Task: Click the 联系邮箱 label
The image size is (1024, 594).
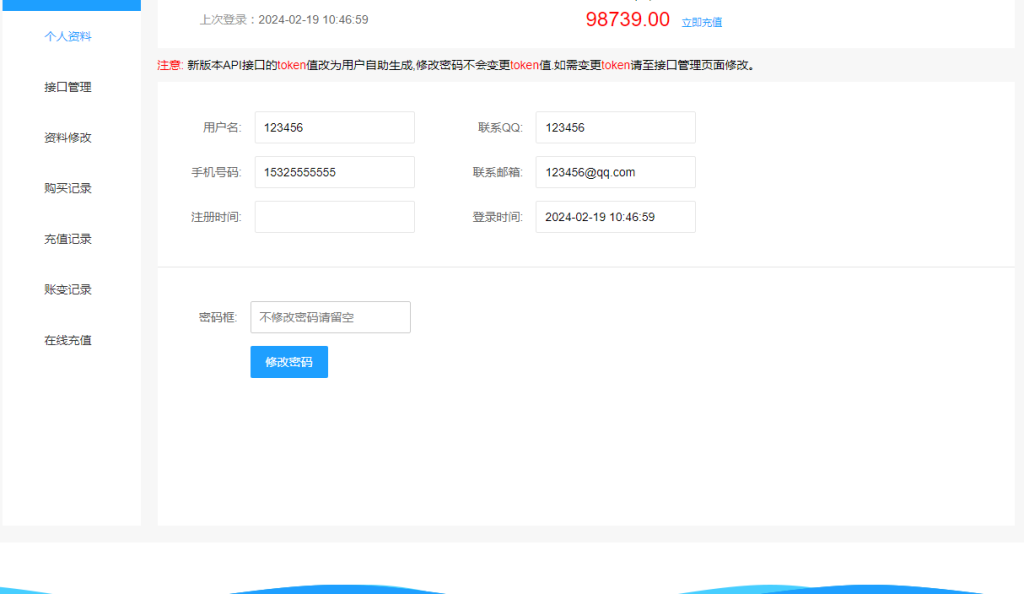Action: [x=498, y=172]
